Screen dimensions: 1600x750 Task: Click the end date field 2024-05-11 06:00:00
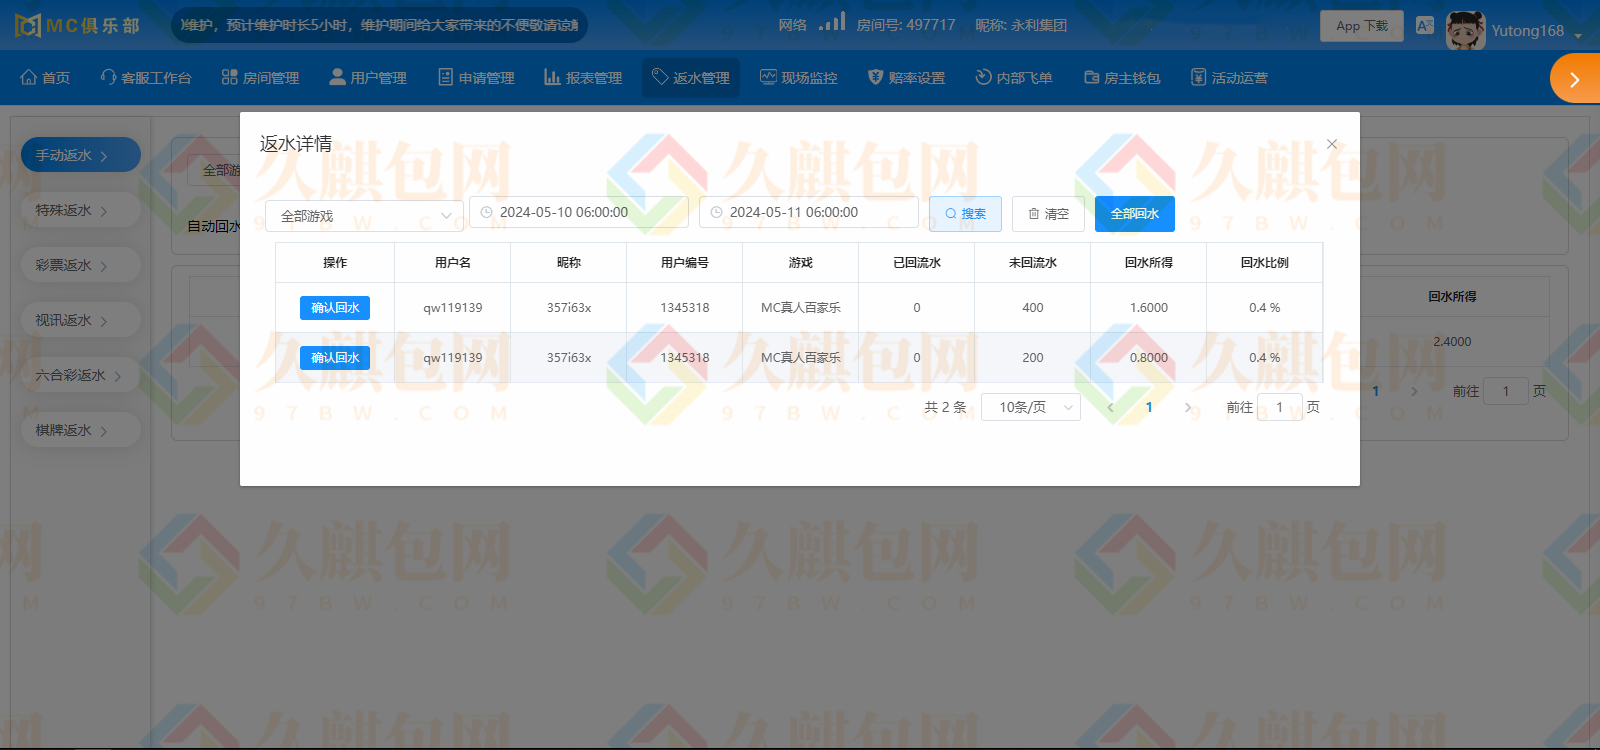click(809, 212)
